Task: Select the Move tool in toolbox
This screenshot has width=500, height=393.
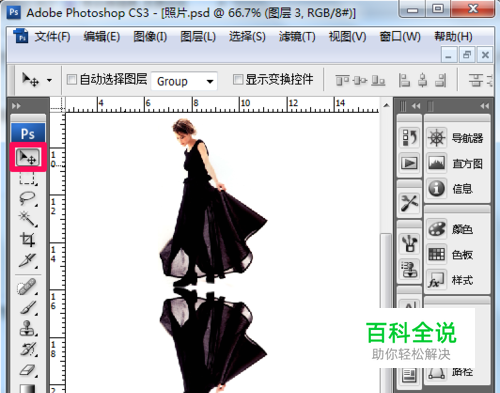Action: (28, 157)
